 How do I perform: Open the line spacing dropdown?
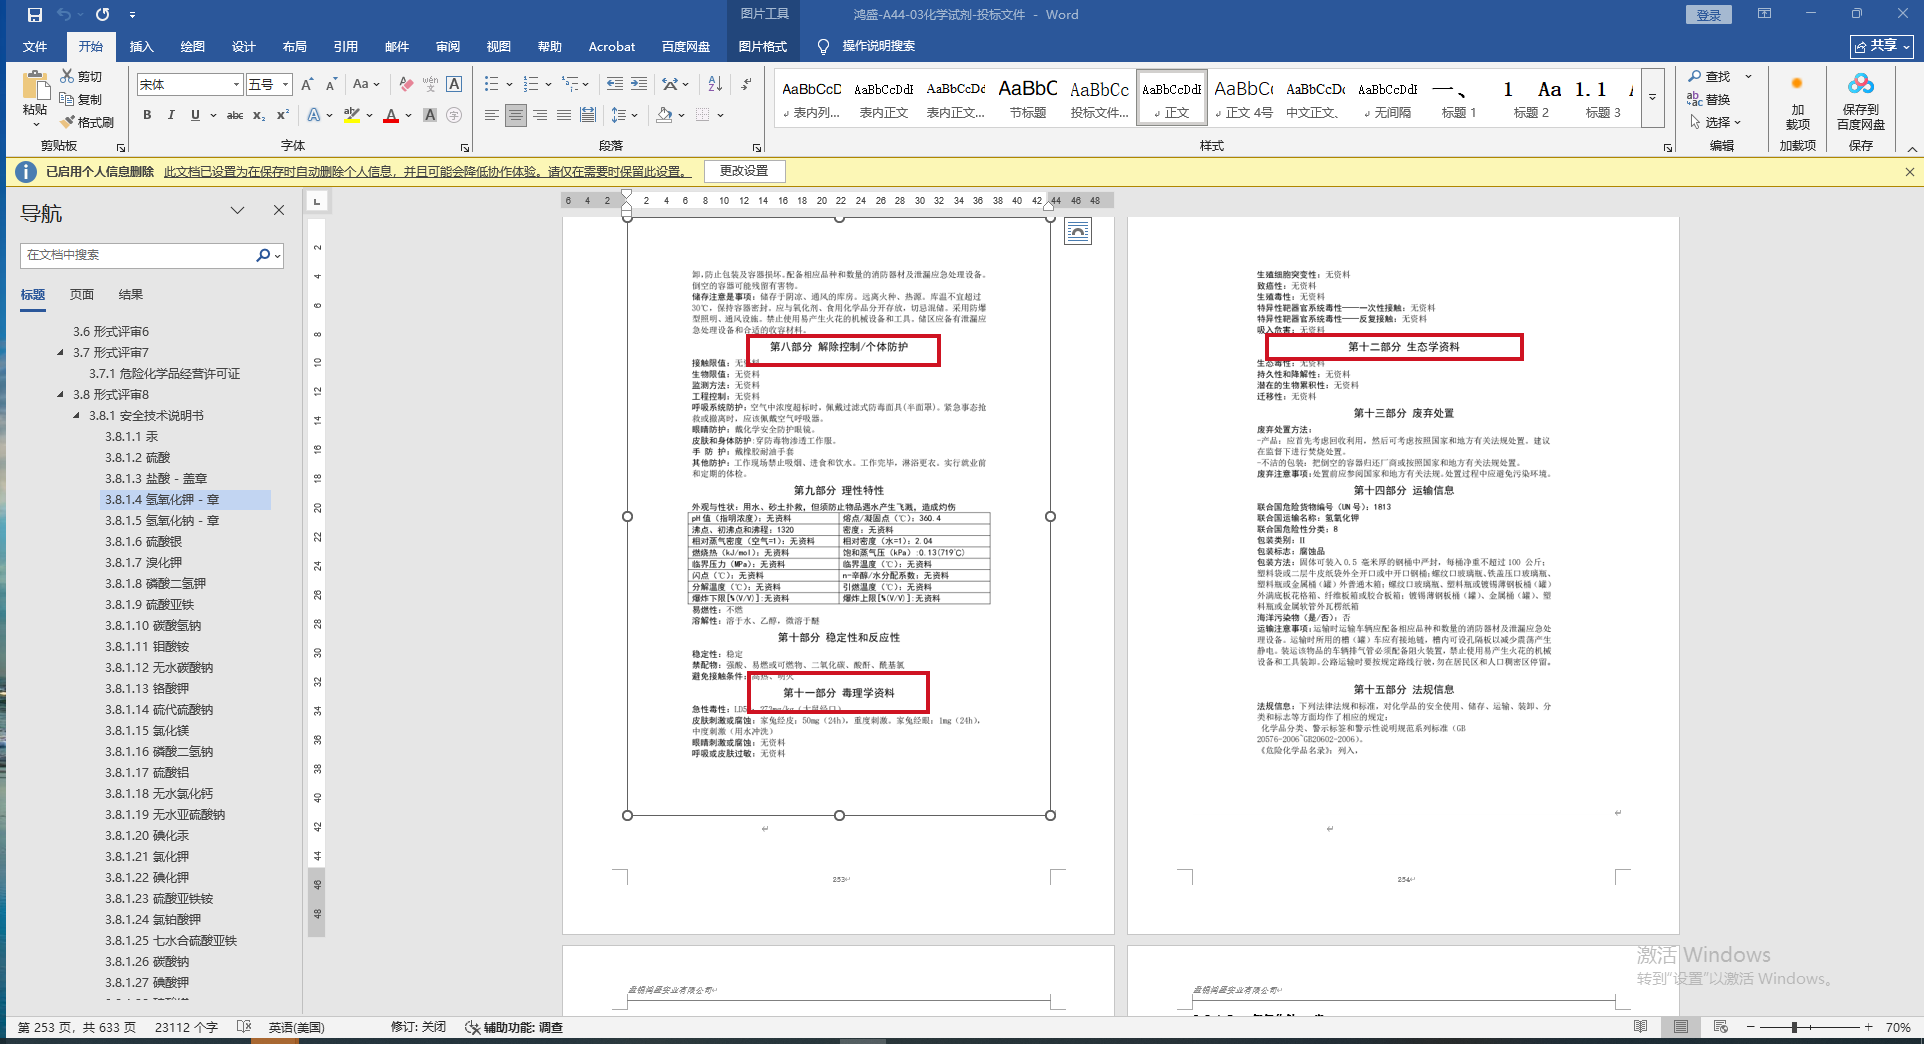click(624, 115)
